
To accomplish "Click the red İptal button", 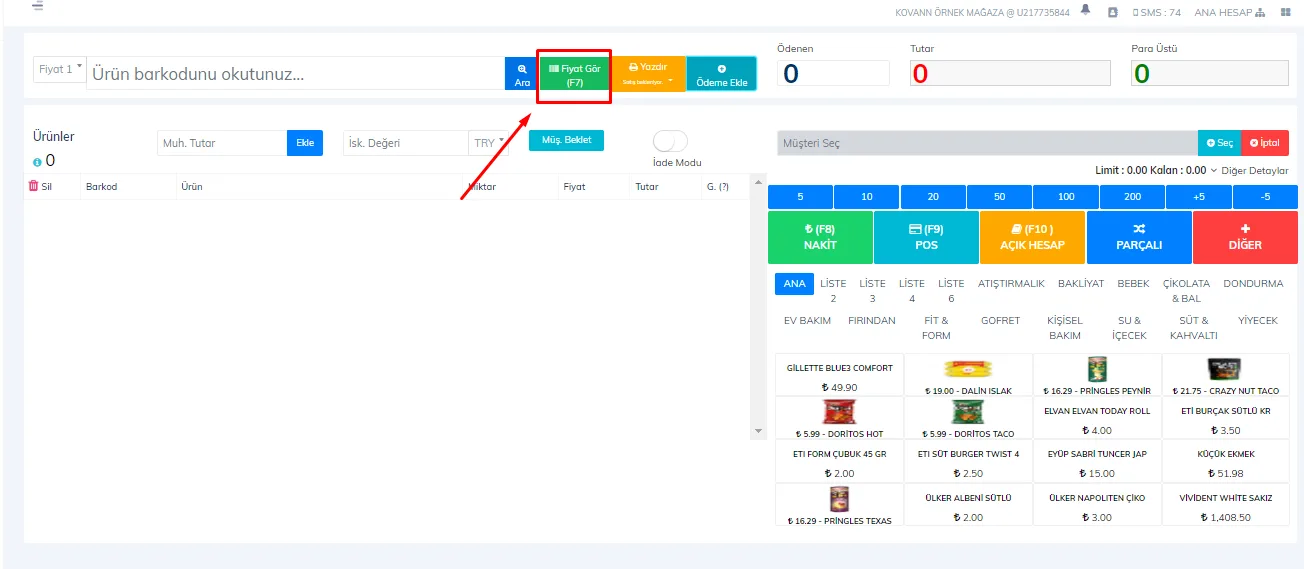I will [1265, 143].
